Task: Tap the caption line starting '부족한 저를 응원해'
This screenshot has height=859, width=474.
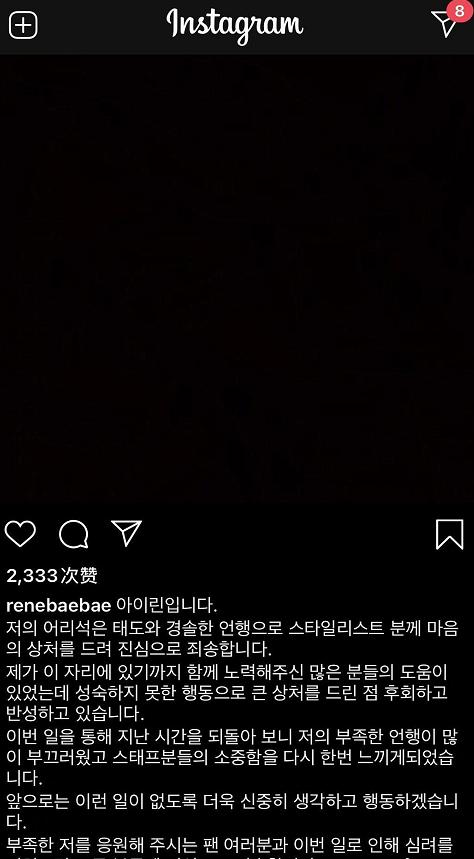Action: 230,844
